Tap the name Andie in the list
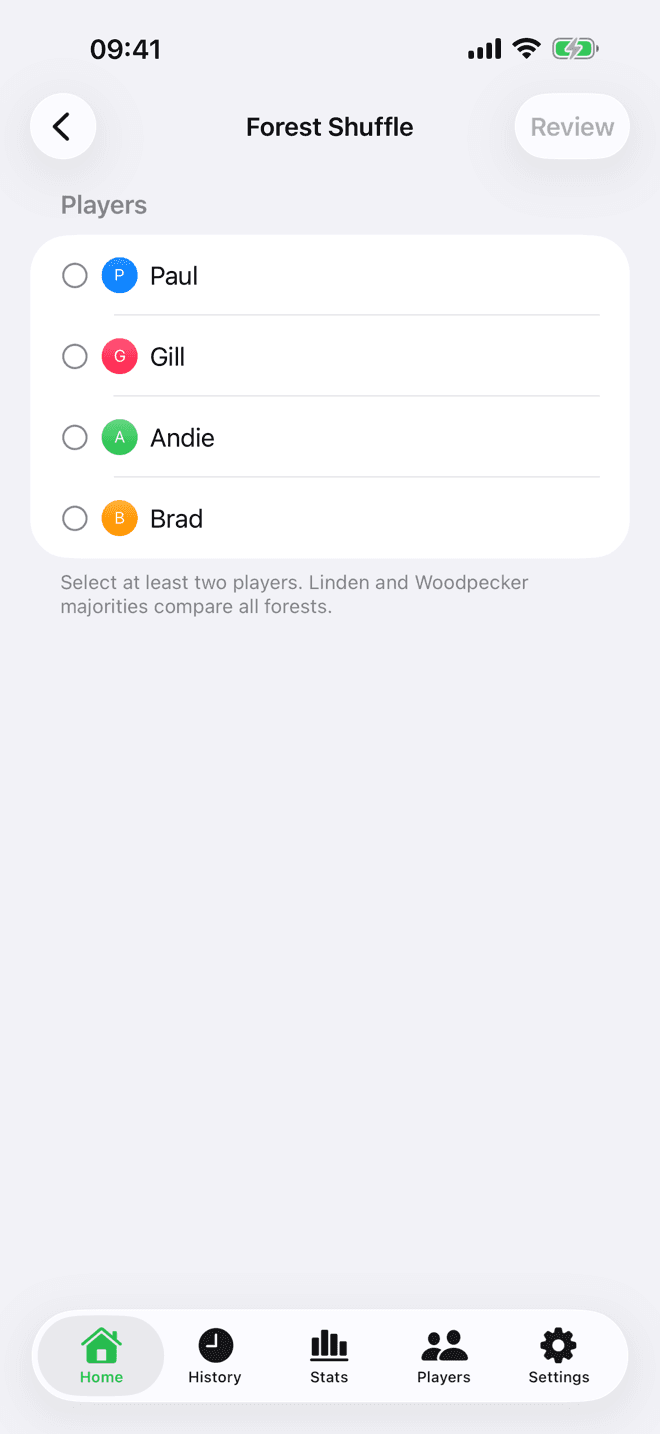 click(x=182, y=438)
